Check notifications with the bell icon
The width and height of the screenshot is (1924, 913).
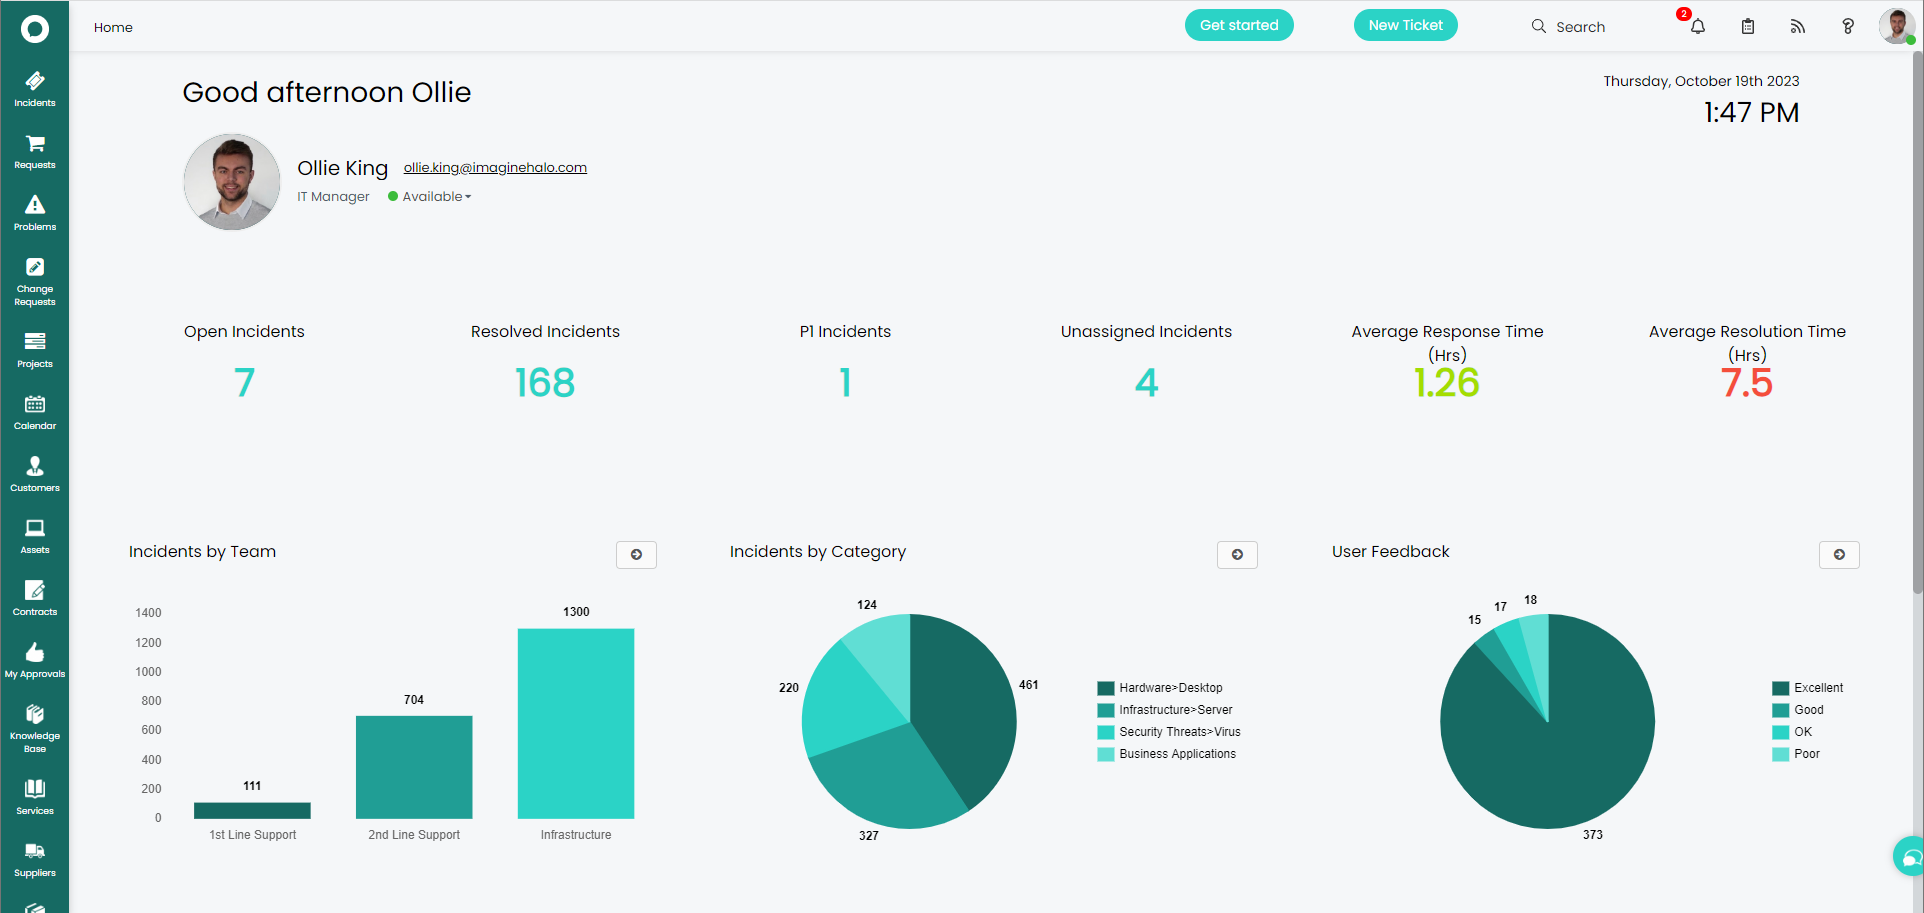(x=1697, y=26)
